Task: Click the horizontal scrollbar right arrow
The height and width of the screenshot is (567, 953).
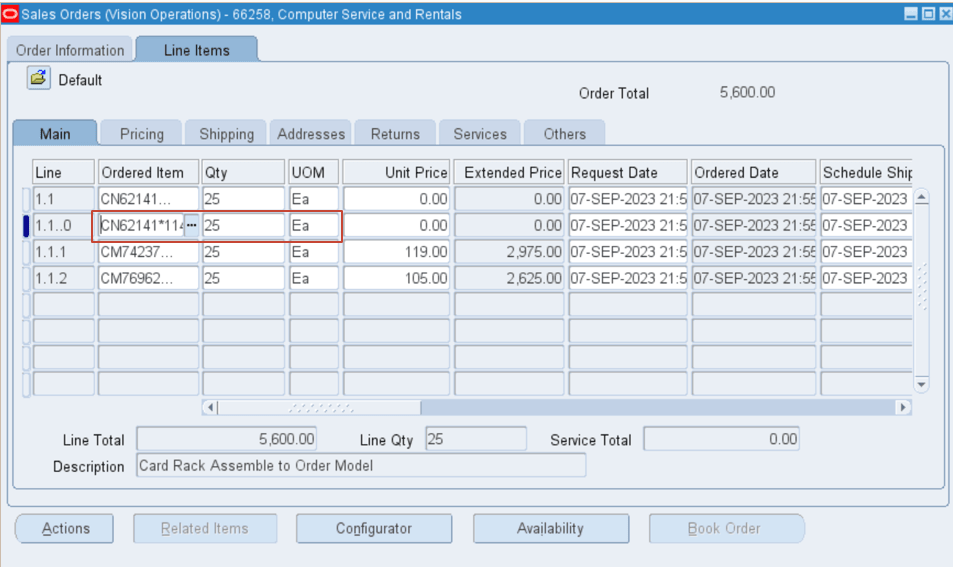Action: [x=903, y=407]
